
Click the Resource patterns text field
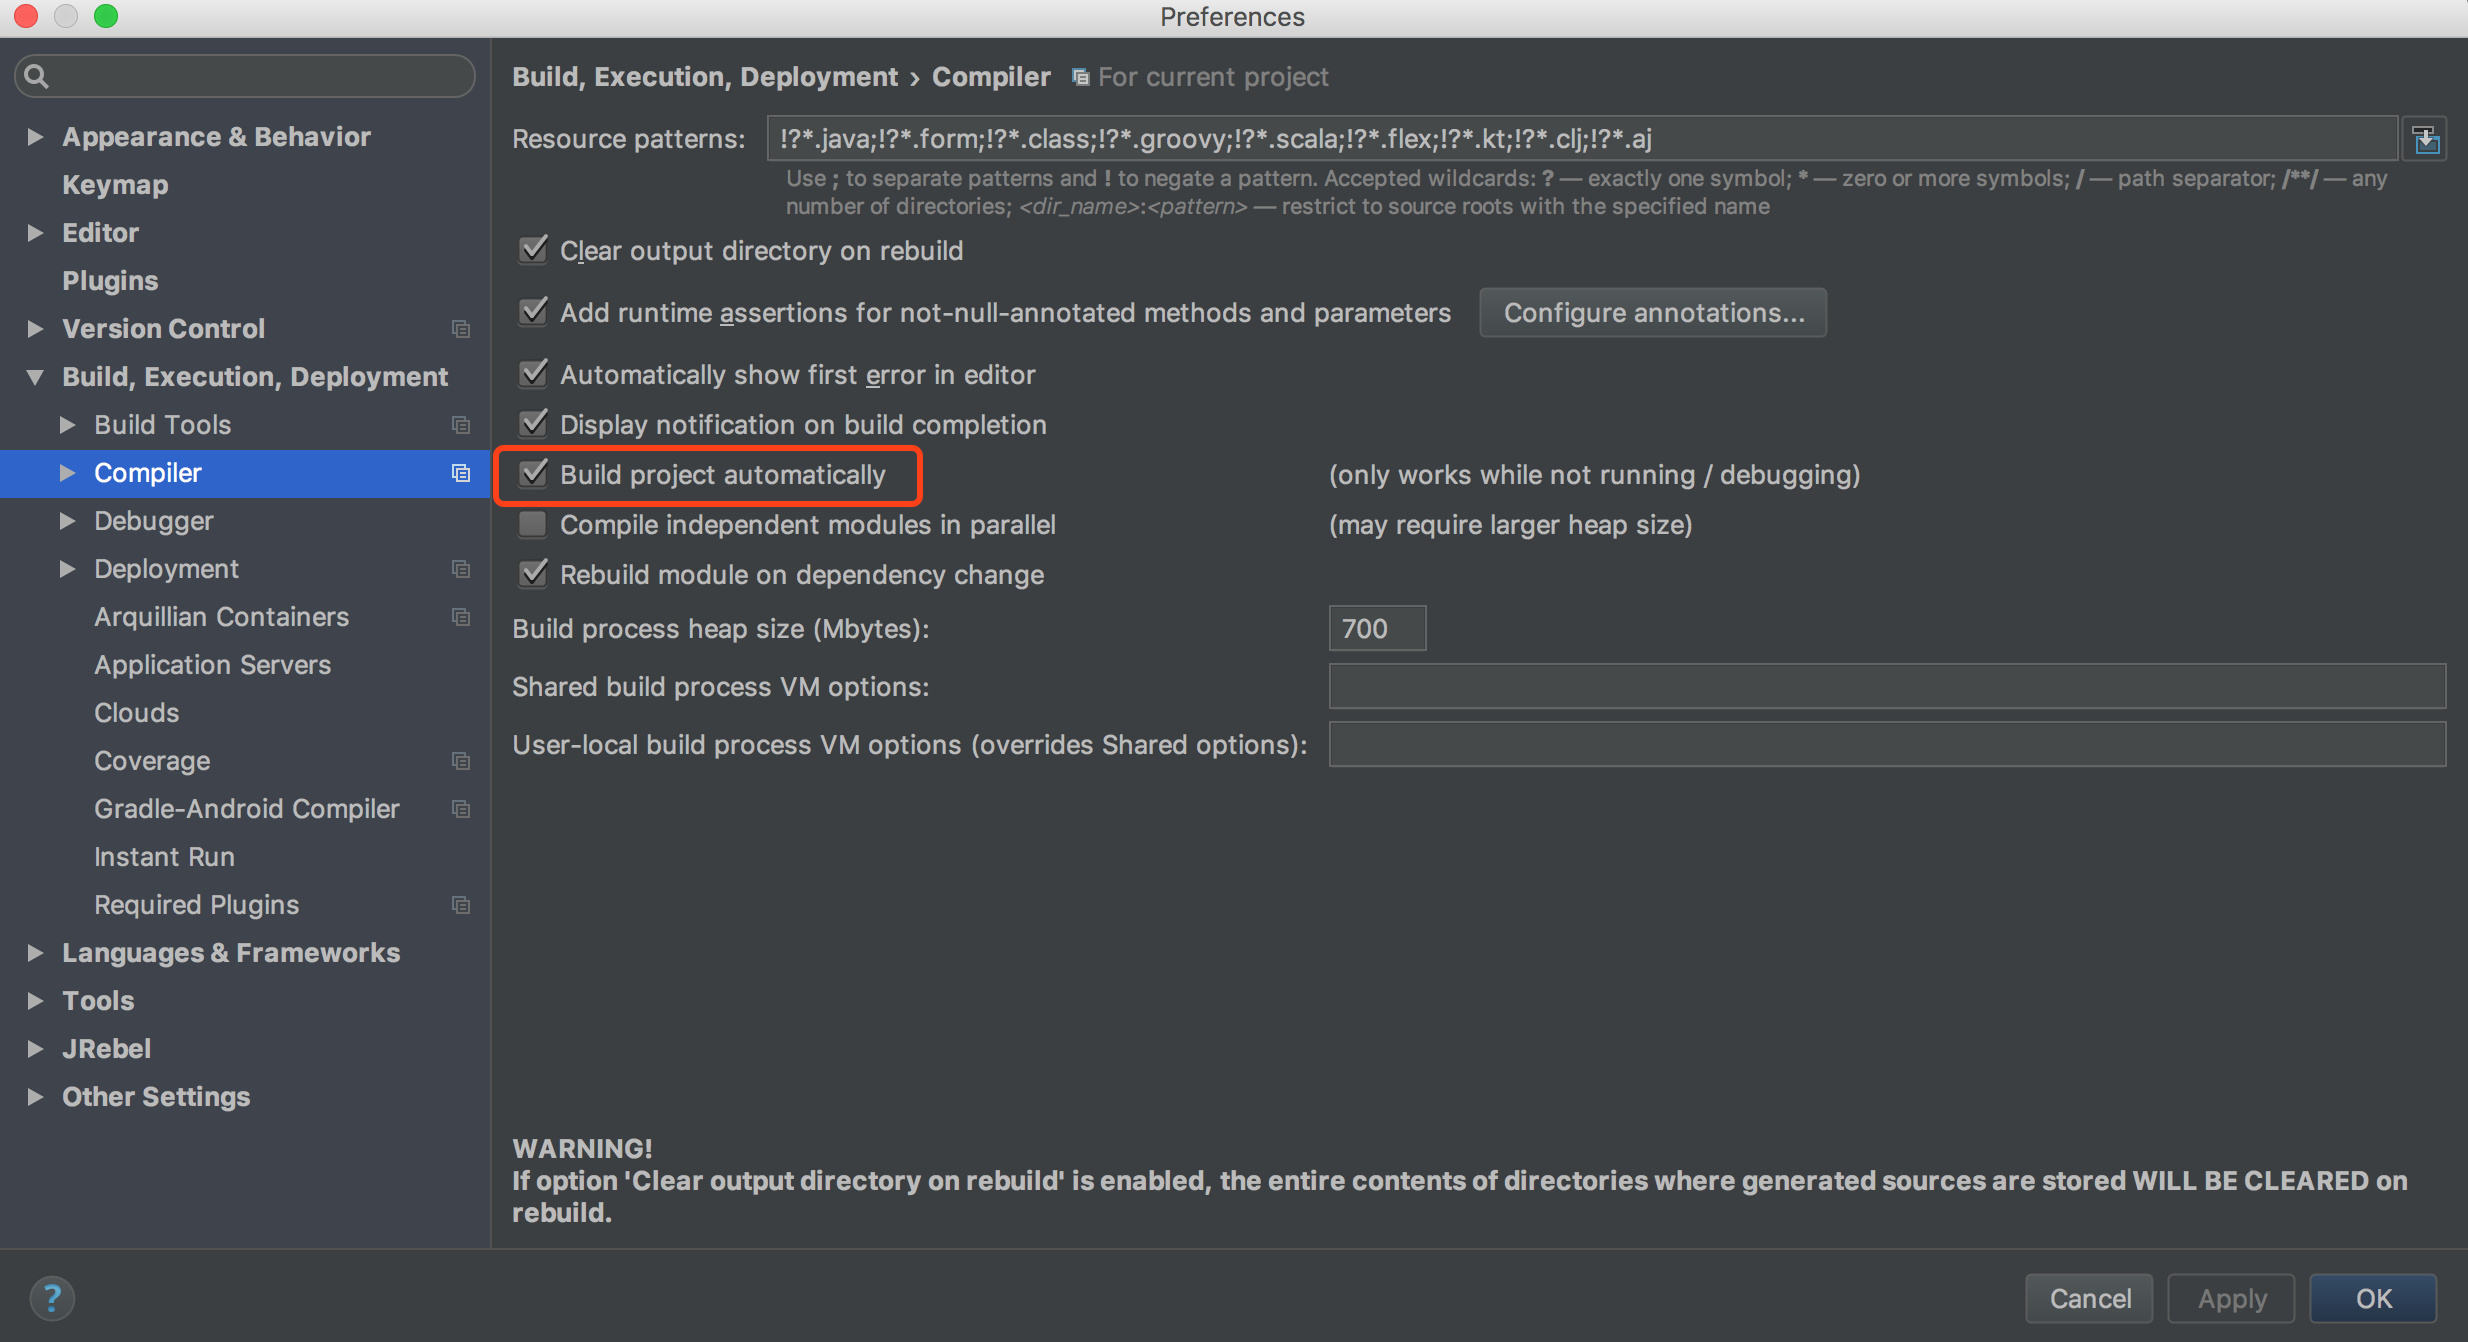(1582, 138)
